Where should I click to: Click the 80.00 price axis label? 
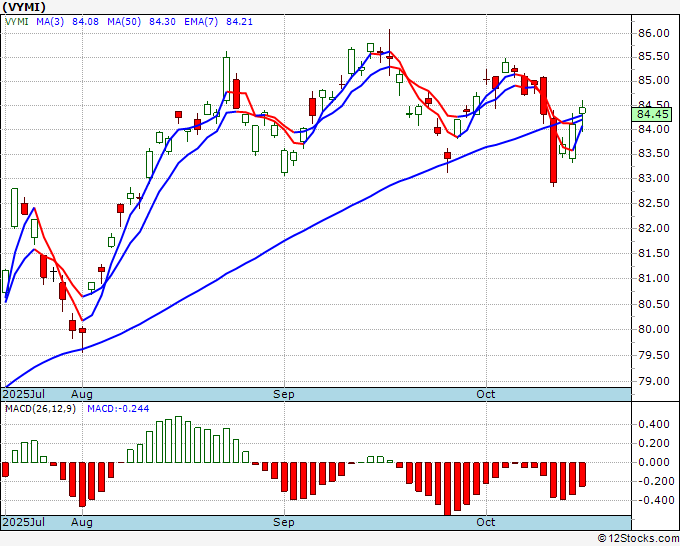point(653,329)
